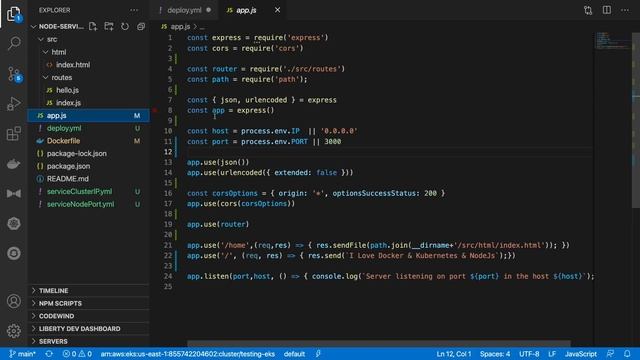Open Explorer more actions ellipsis
The image size is (640, 360).
[x=134, y=10]
